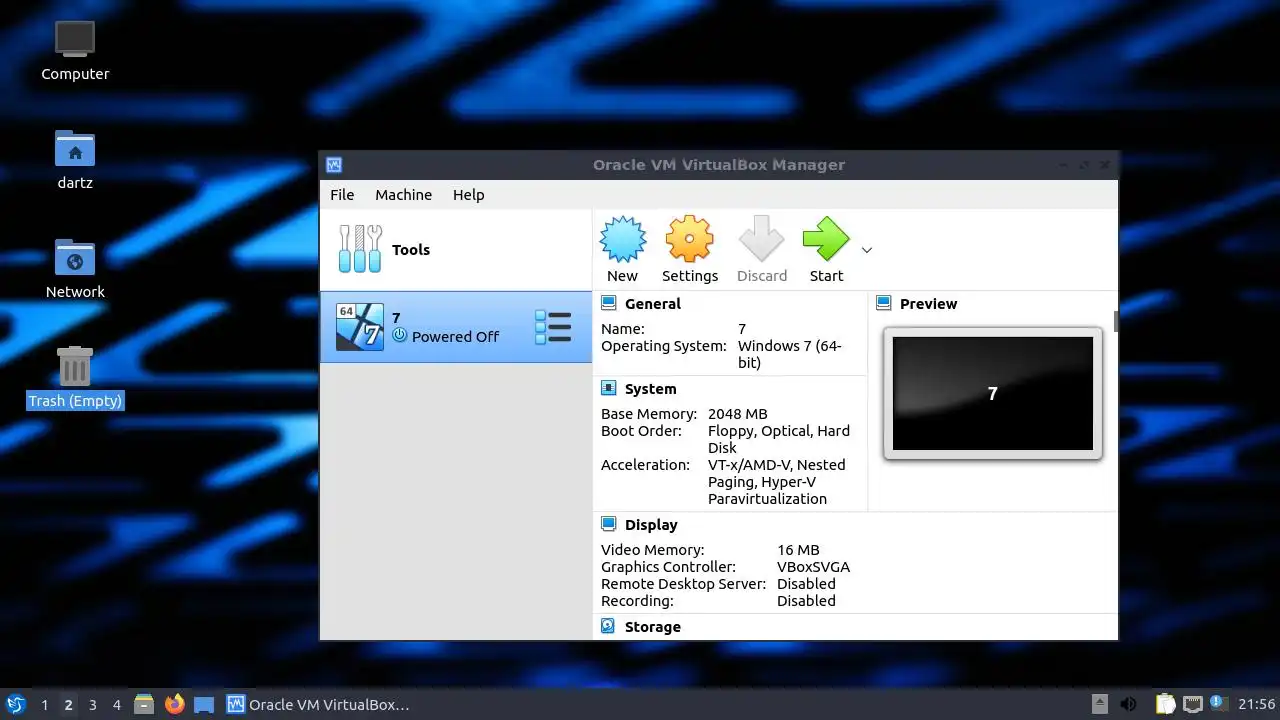The image size is (1280, 720).
Task: Switch to workspace 4
Action: [116, 705]
